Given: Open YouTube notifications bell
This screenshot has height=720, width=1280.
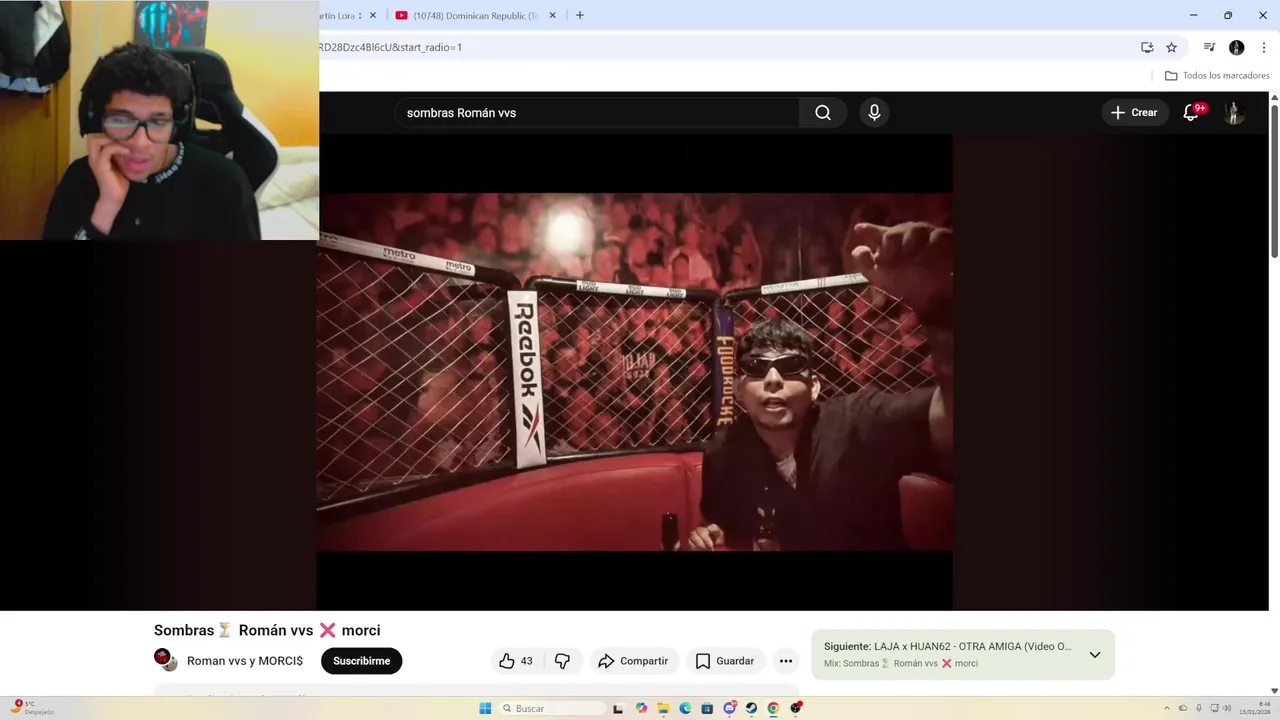Looking at the screenshot, I should pos(1191,113).
